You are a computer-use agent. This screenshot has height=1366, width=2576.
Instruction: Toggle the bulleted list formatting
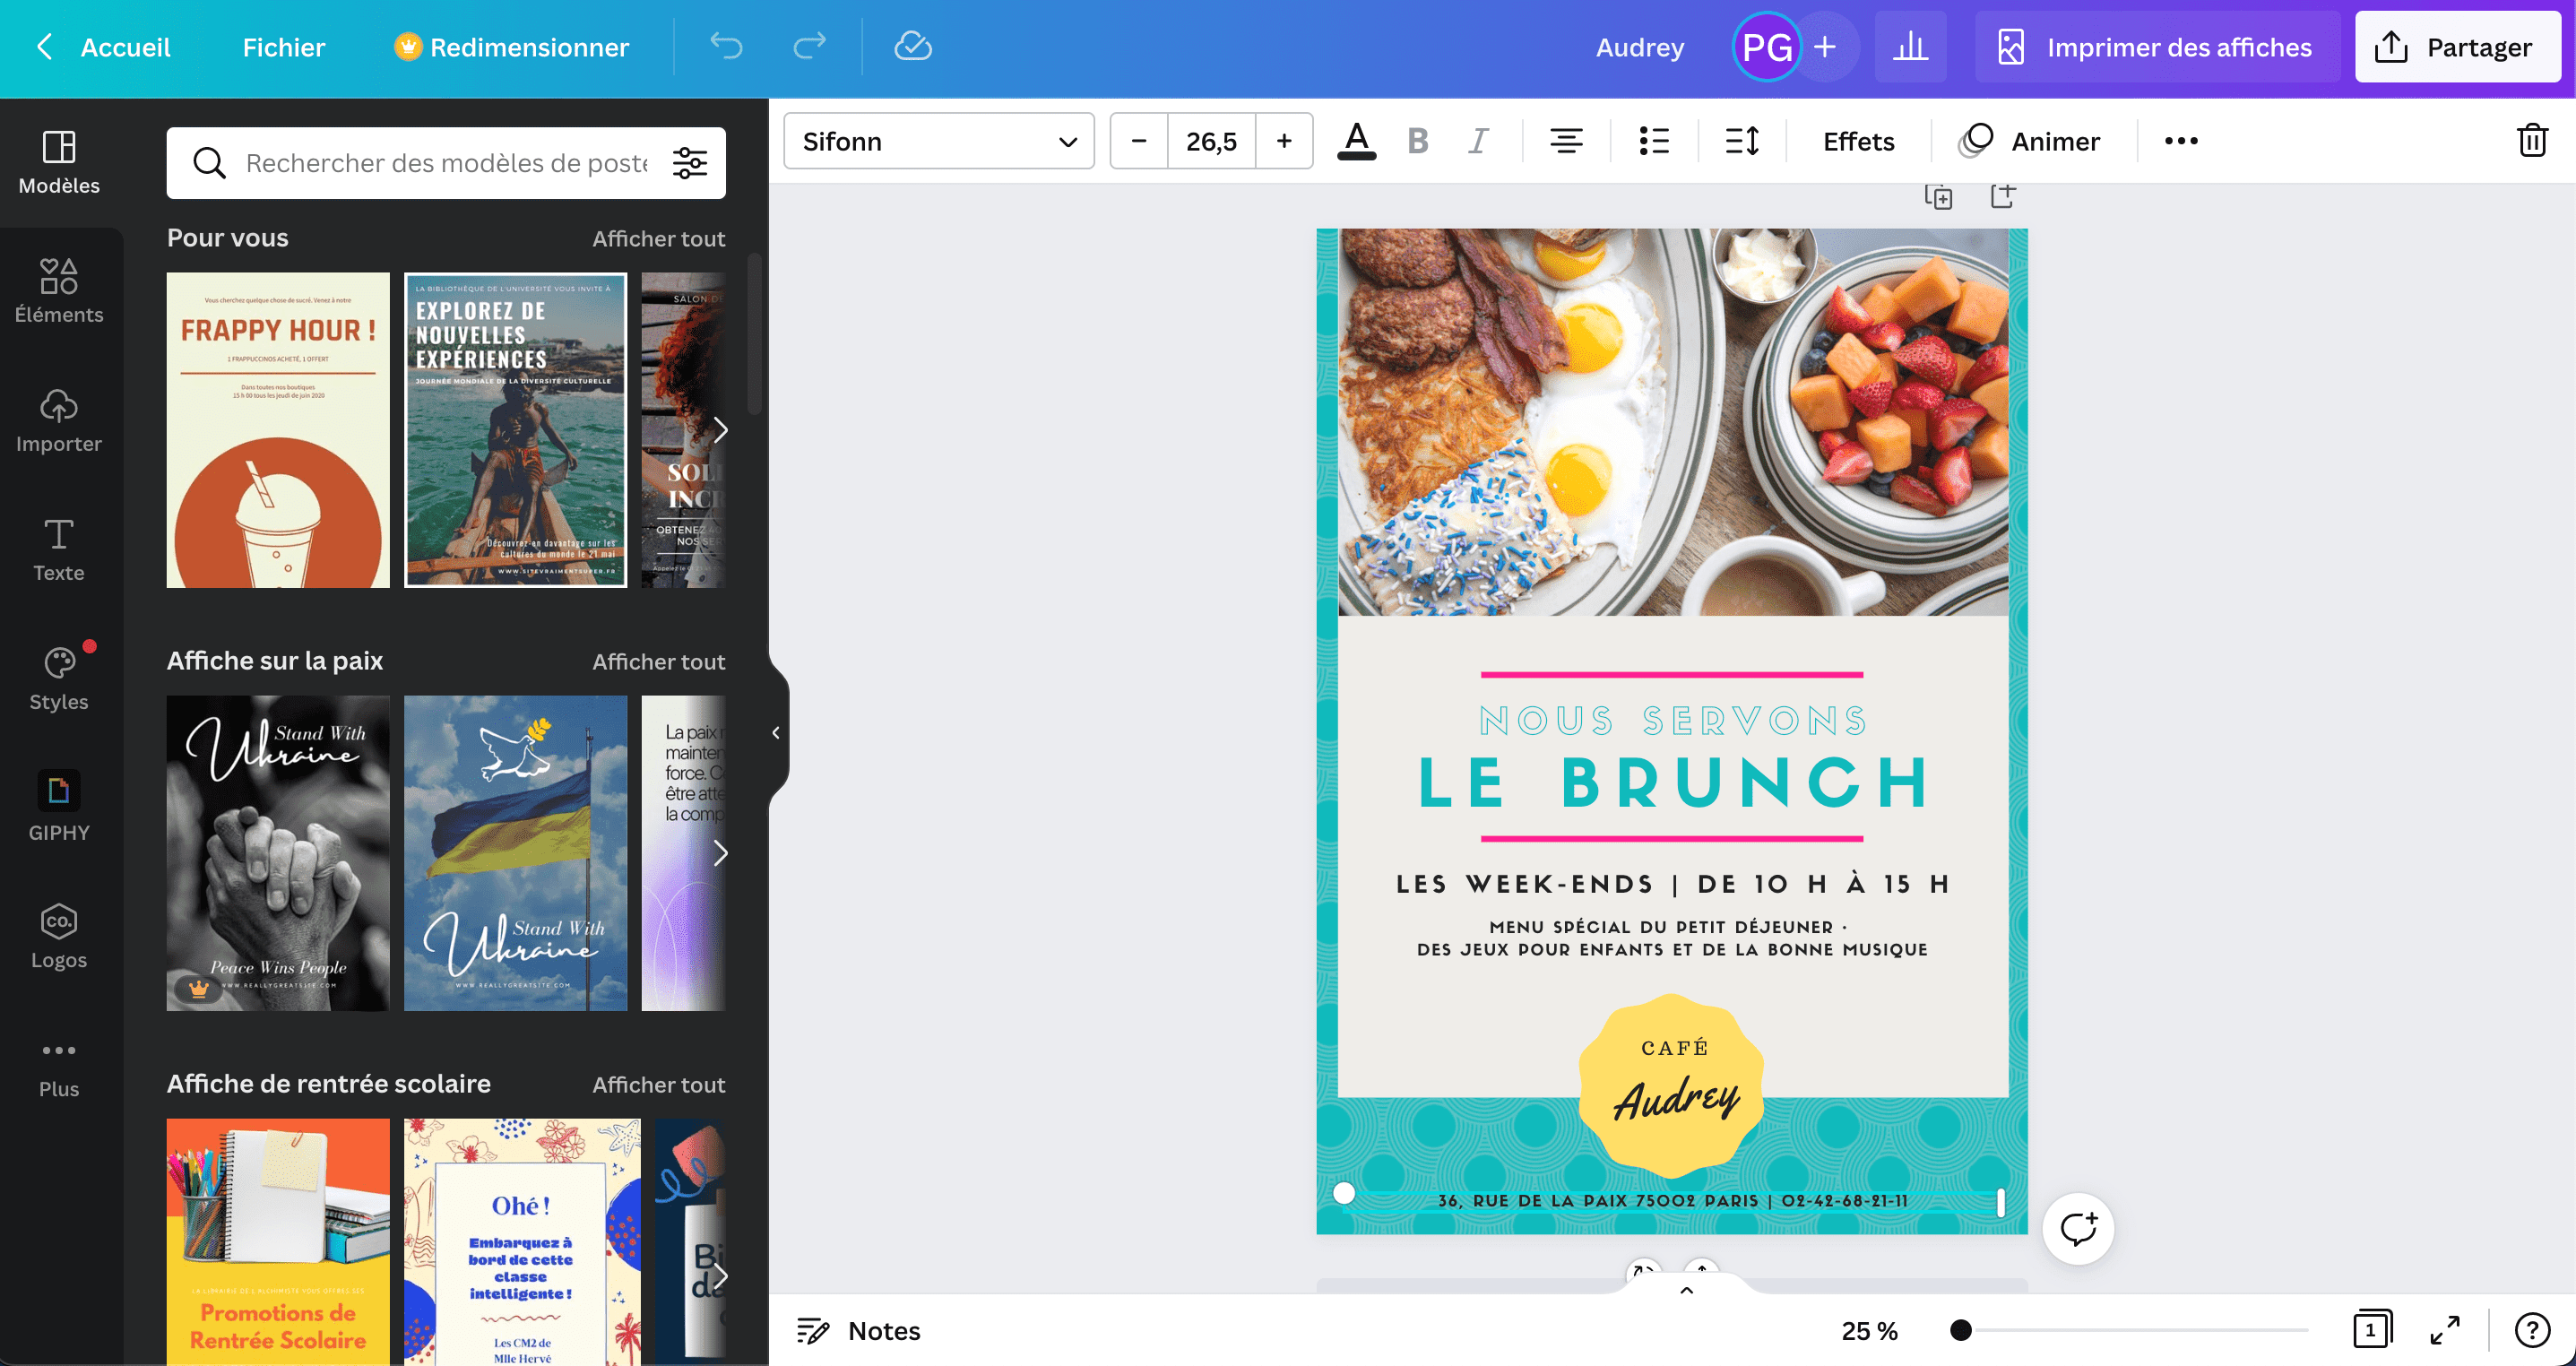(x=1654, y=140)
